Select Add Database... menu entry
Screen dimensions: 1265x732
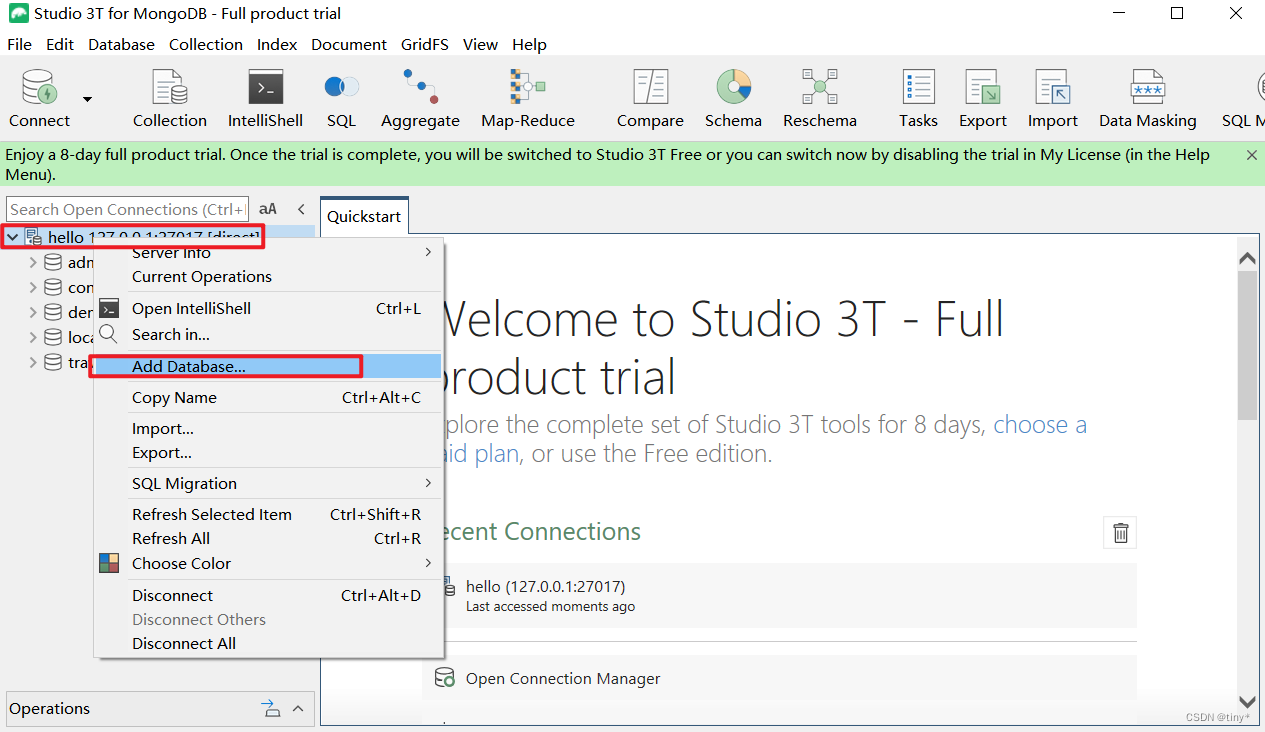tap(268, 367)
